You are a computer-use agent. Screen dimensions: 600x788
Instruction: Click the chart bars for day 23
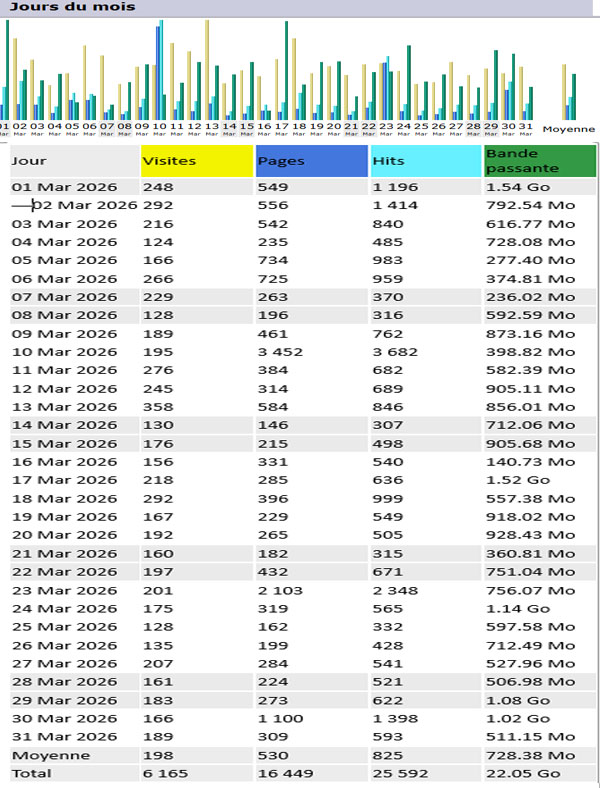pos(386,88)
